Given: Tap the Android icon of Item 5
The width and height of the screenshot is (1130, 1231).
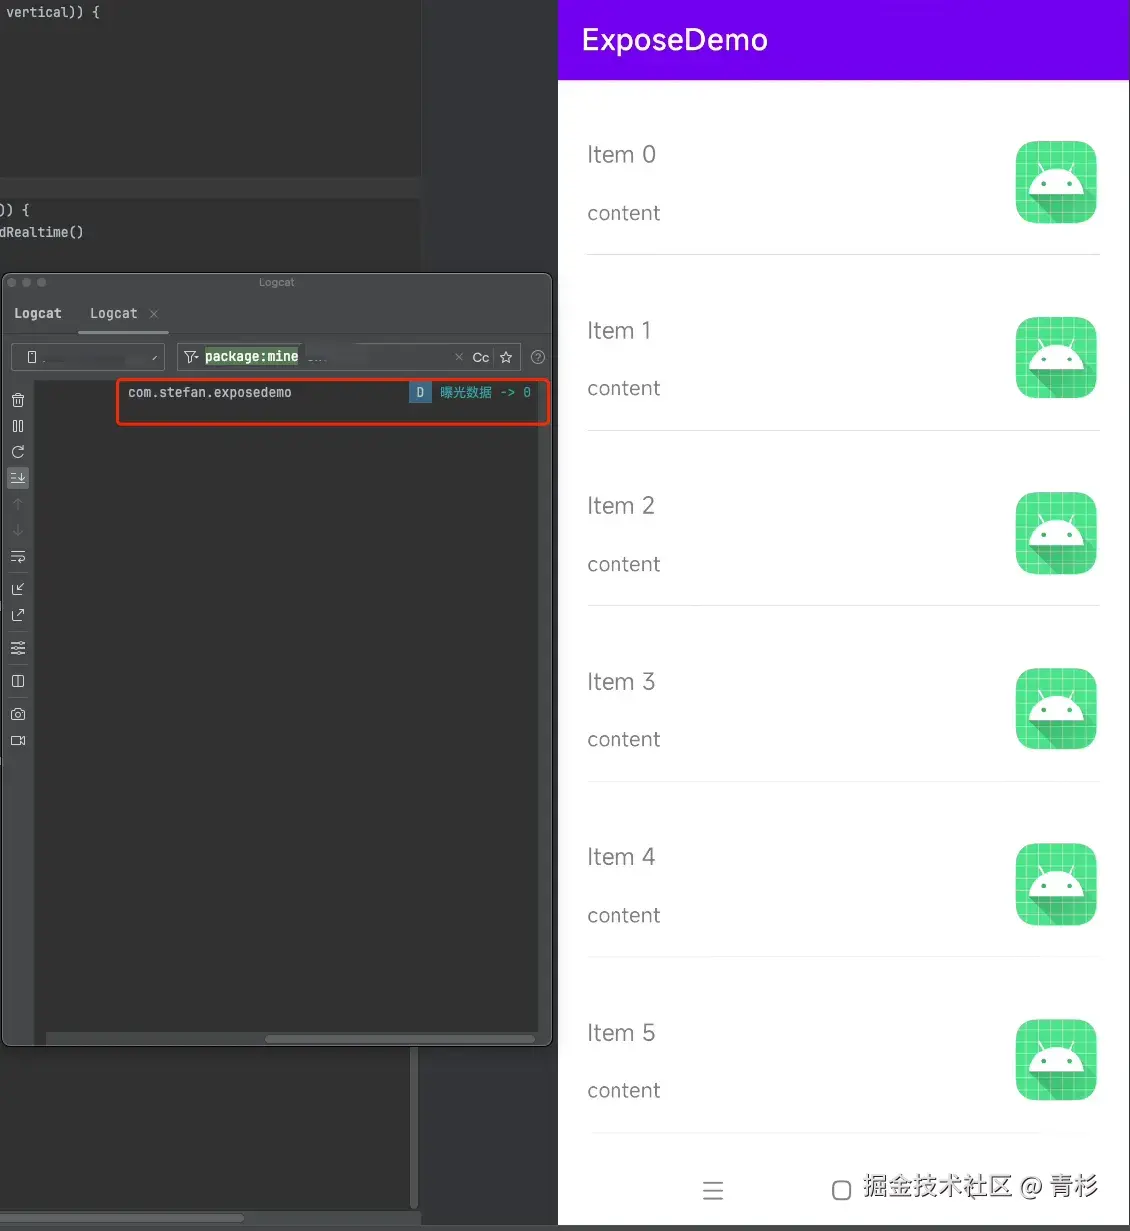Looking at the screenshot, I should click(1056, 1060).
